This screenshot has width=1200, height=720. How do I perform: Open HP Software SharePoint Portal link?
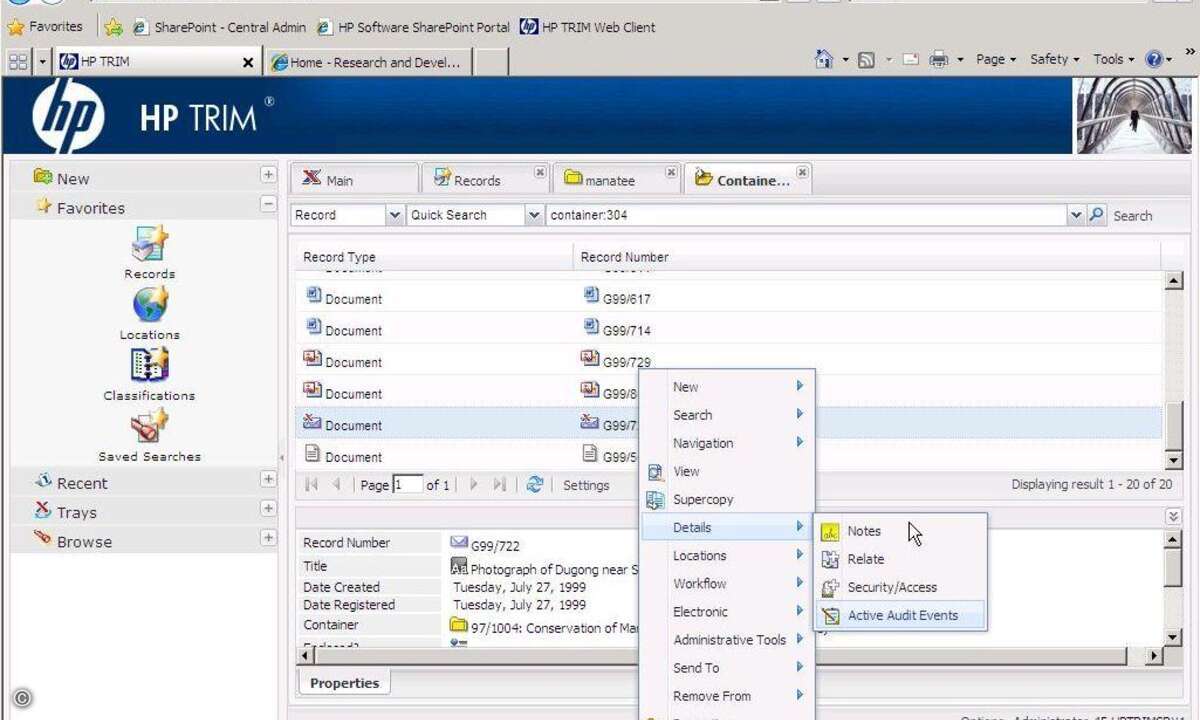413,28
